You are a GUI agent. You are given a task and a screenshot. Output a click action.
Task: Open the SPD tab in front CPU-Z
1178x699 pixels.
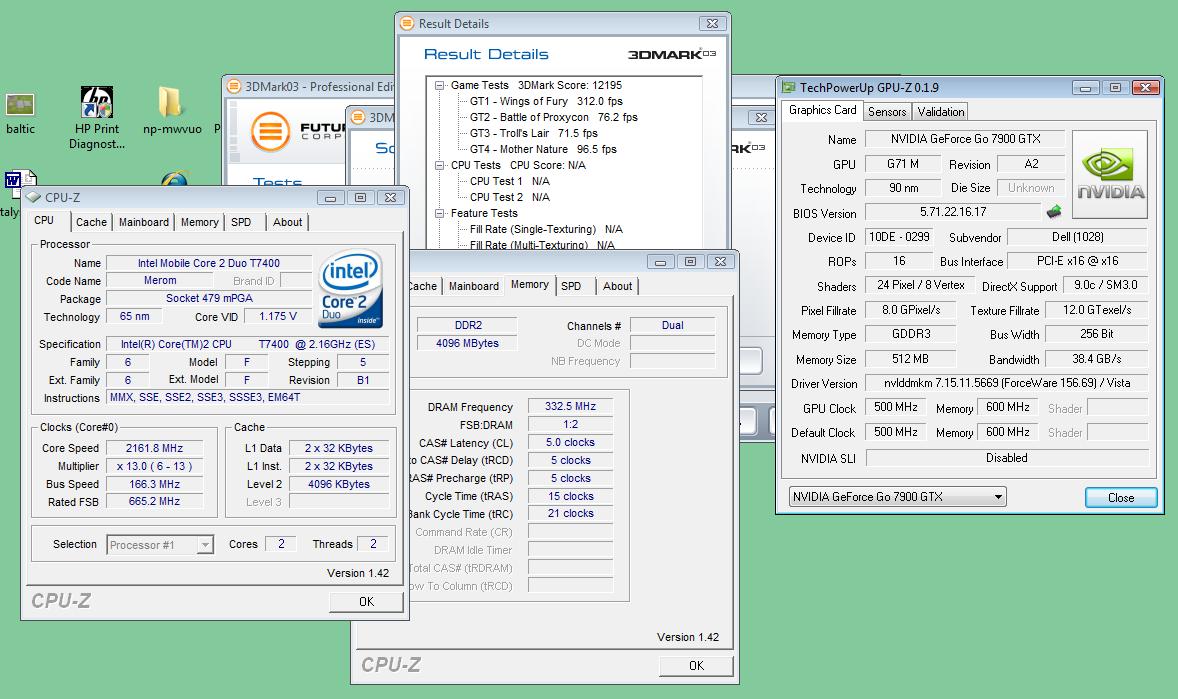(x=241, y=222)
